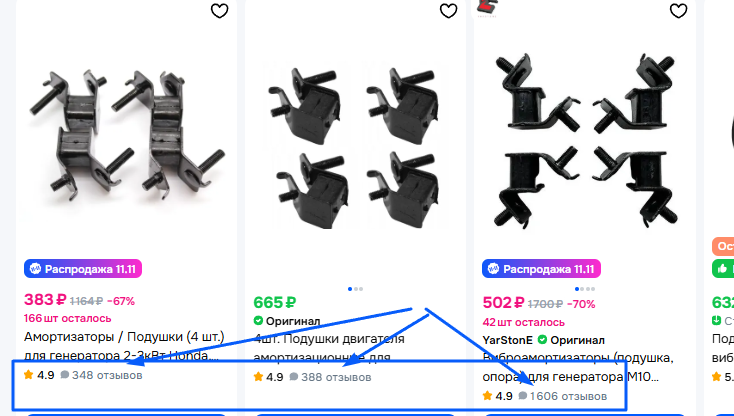The height and width of the screenshot is (416, 734).
Task: Click the Распродажа 11.11 badge on third product
Action: click(x=541, y=269)
